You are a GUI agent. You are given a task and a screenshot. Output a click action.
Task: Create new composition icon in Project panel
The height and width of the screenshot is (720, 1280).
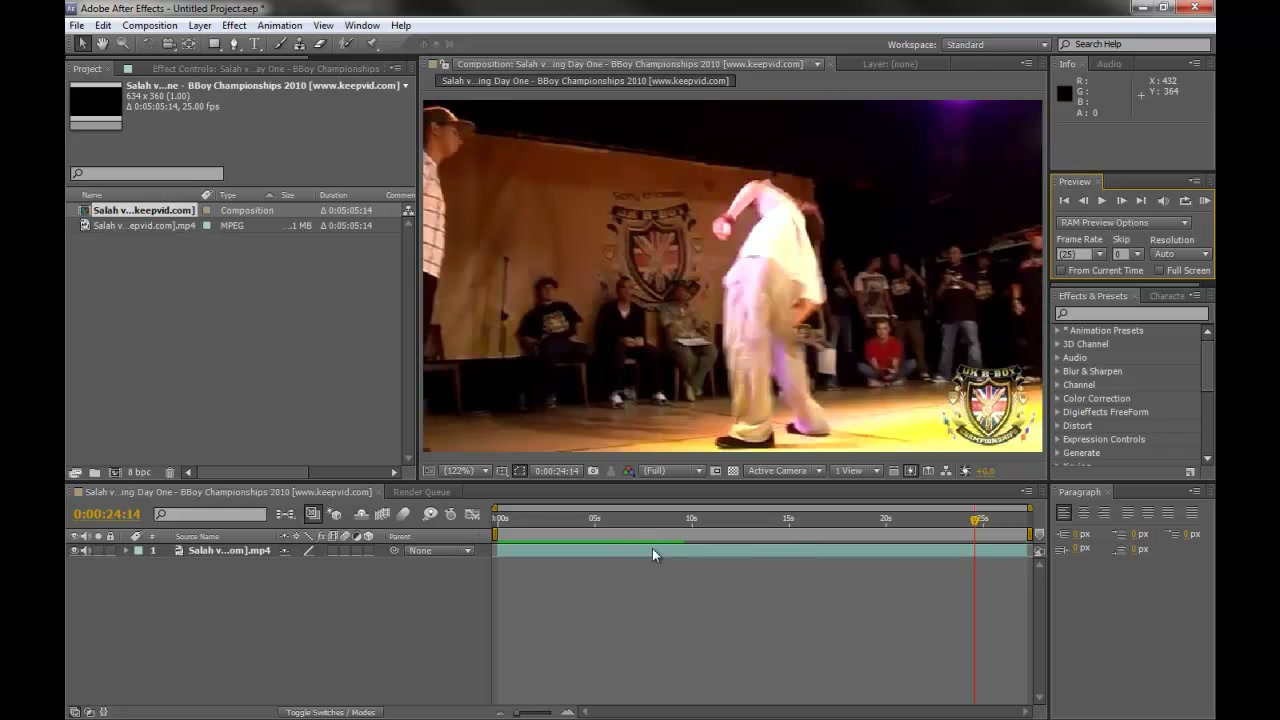pyautogui.click(x=115, y=472)
